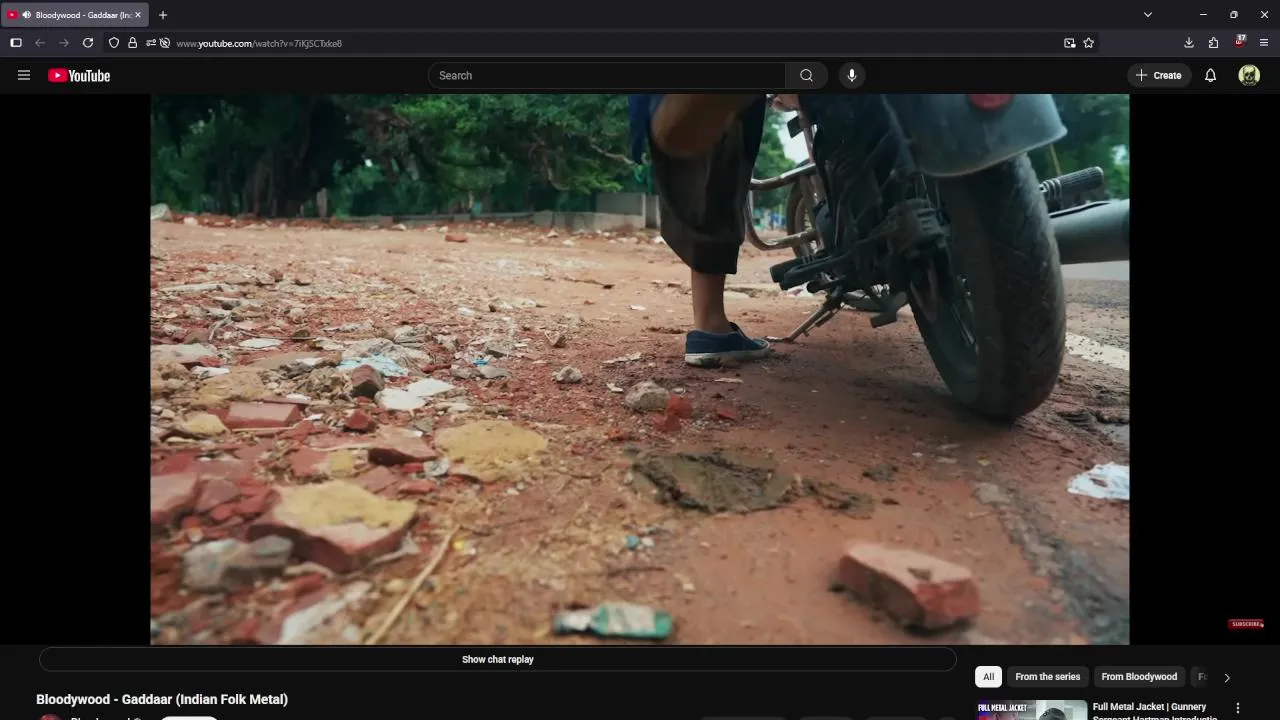The image size is (1280, 720).
Task: Select the All filter chip
Action: (988, 677)
